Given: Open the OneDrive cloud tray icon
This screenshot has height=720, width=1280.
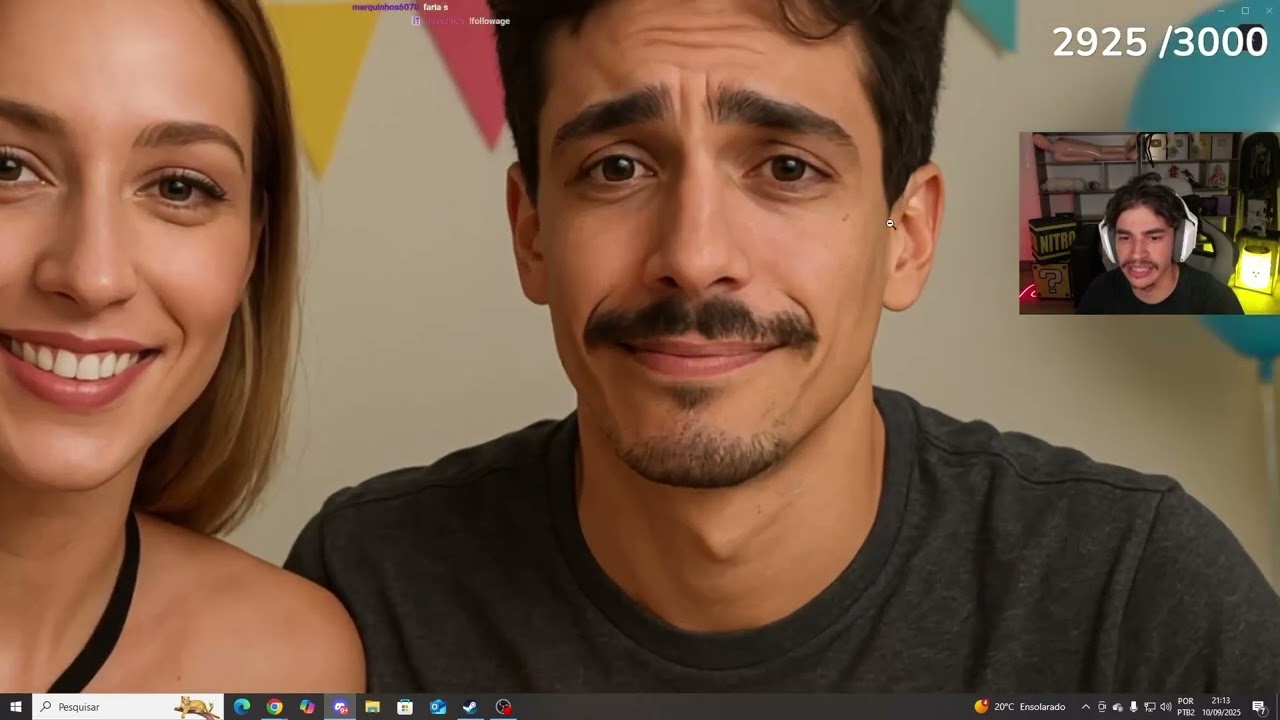Looking at the screenshot, I should 1118,707.
